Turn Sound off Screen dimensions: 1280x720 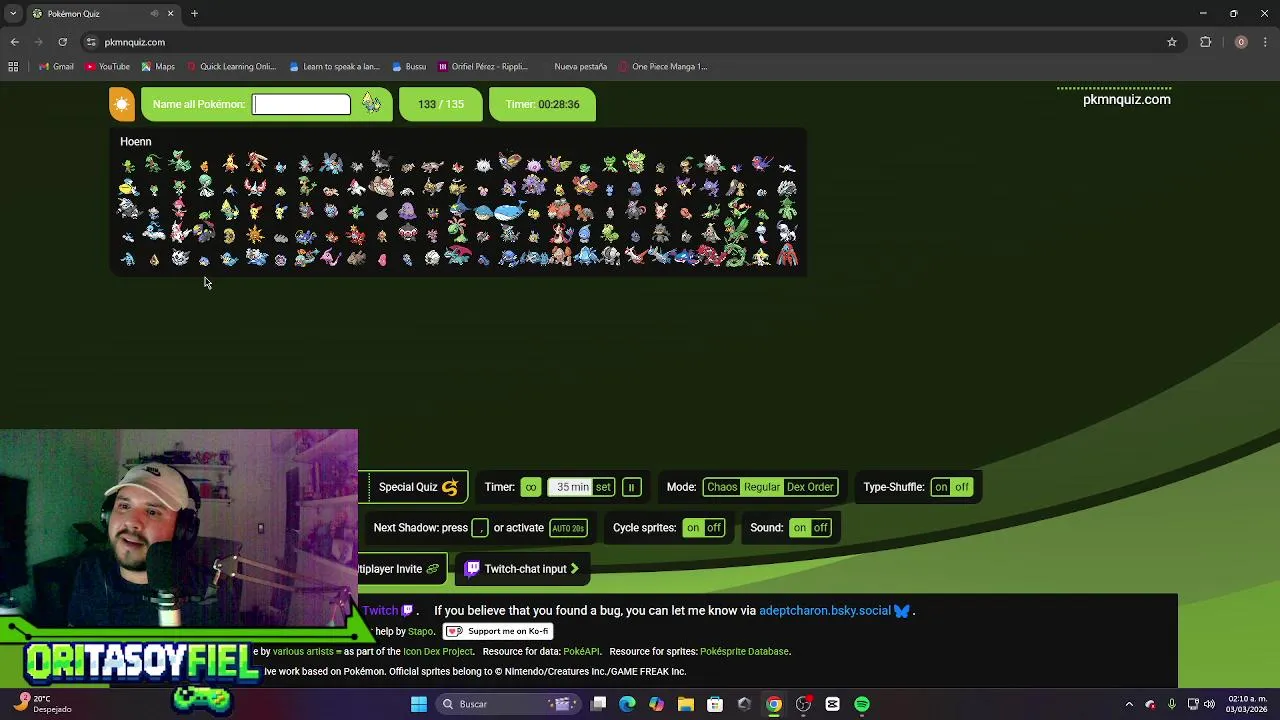[821, 528]
